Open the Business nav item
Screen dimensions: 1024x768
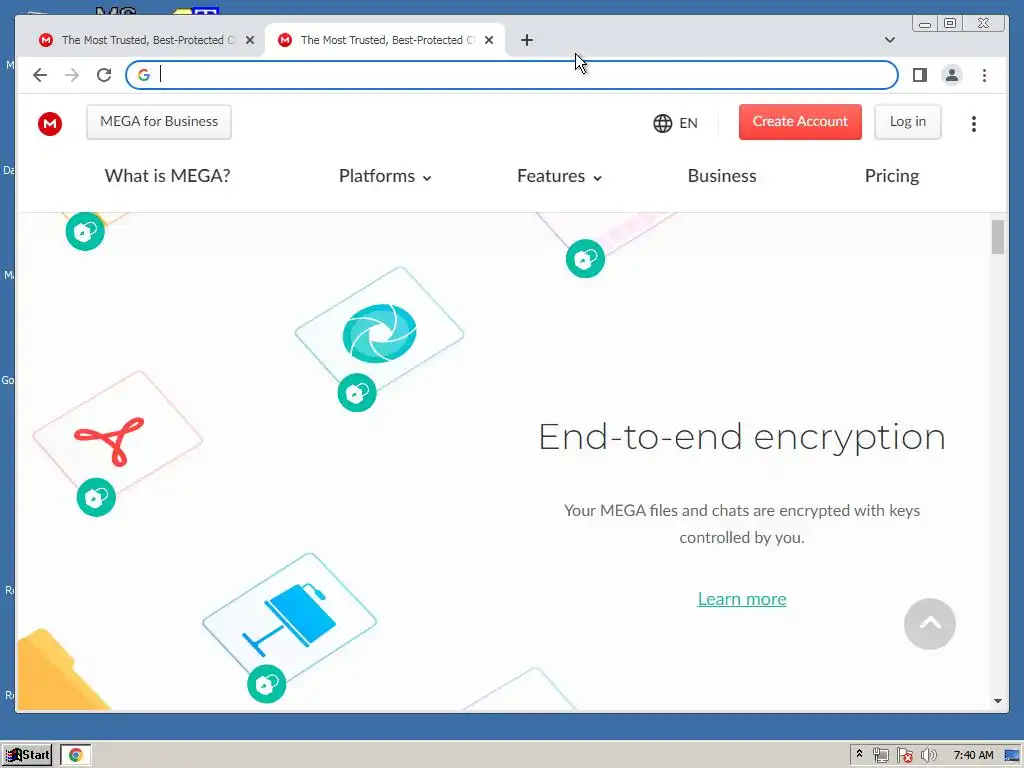(722, 176)
